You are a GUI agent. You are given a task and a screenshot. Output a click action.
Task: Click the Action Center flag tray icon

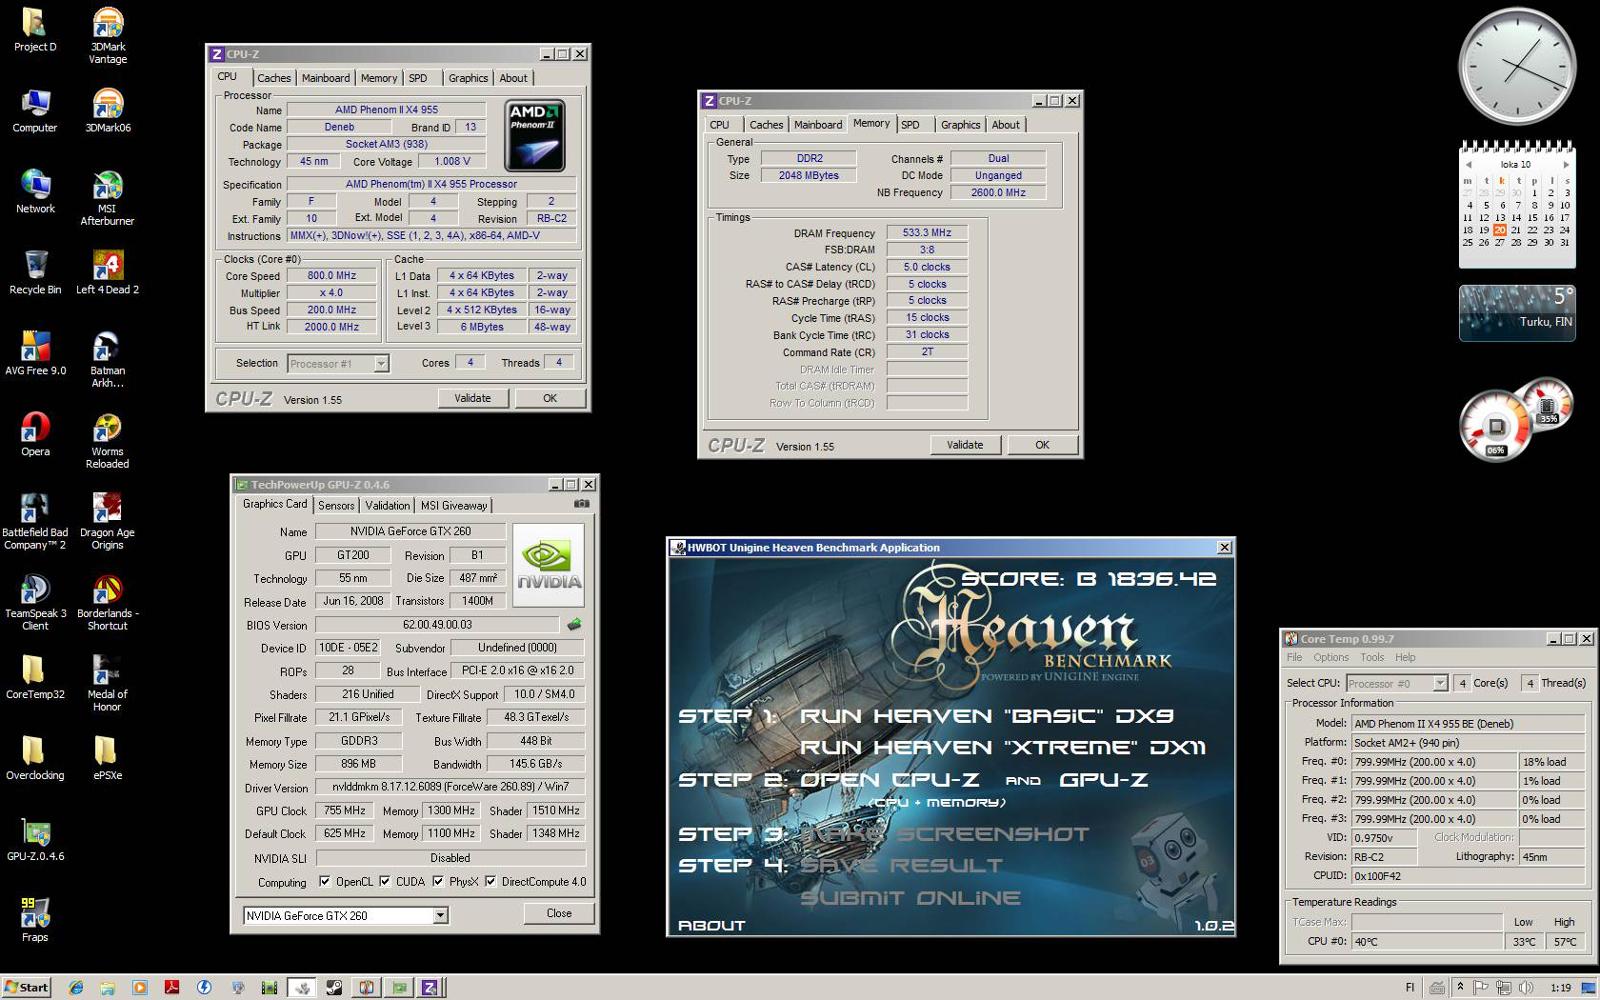pyautogui.click(x=1482, y=988)
